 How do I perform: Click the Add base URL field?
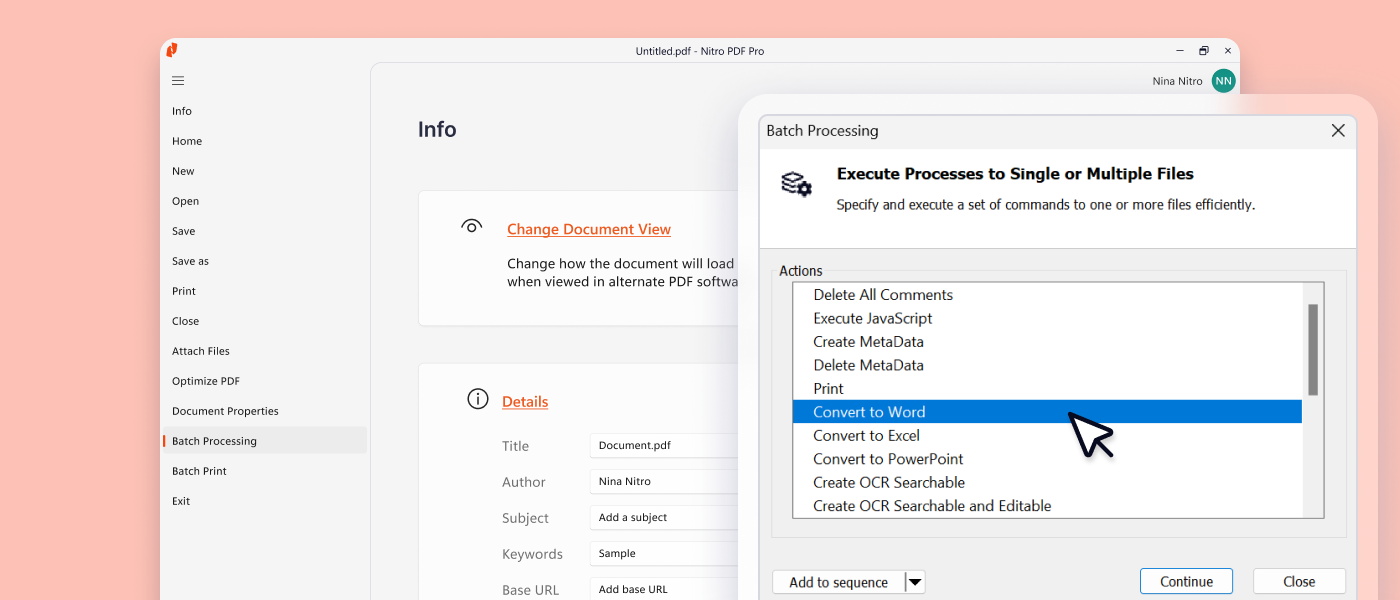click(x=664, y=590)
